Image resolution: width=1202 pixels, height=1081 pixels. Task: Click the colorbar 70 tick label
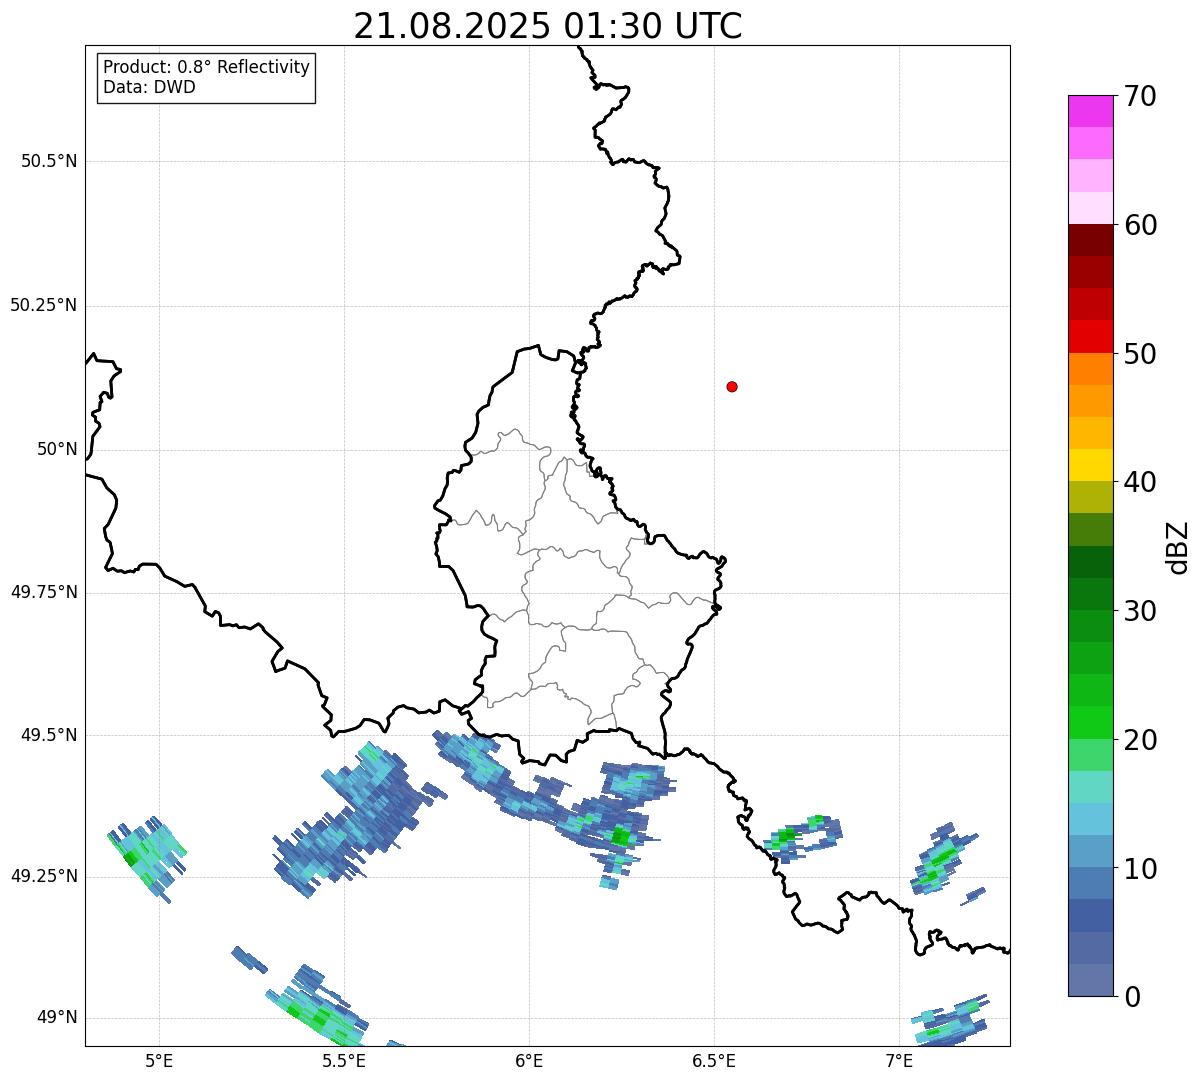click(x=1140, y=96)
